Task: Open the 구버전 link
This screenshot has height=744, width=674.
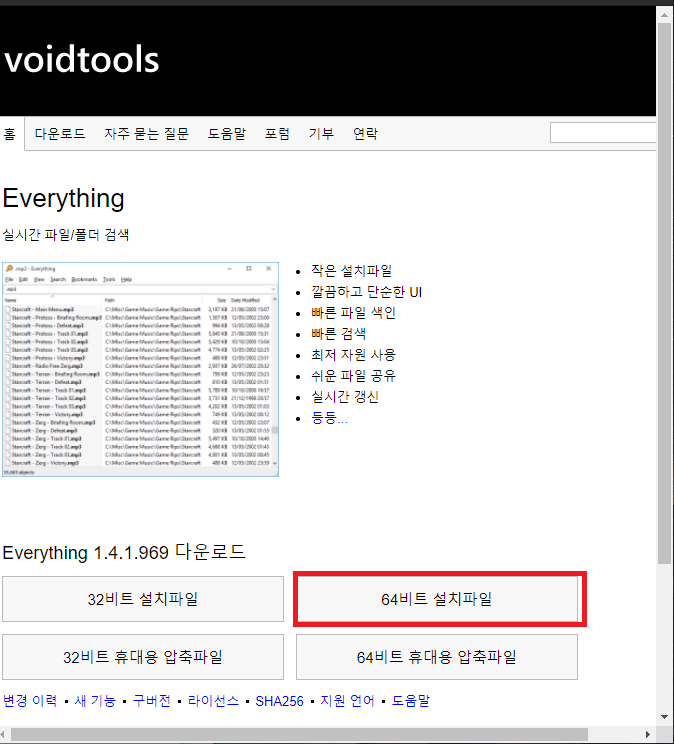Action: click(151, 701)
